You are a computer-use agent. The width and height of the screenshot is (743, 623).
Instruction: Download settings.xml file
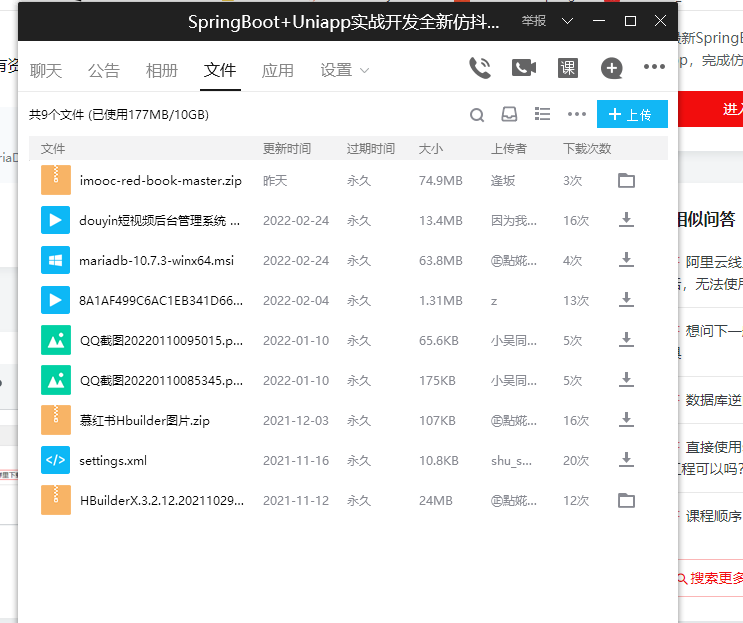click(626, 460)
